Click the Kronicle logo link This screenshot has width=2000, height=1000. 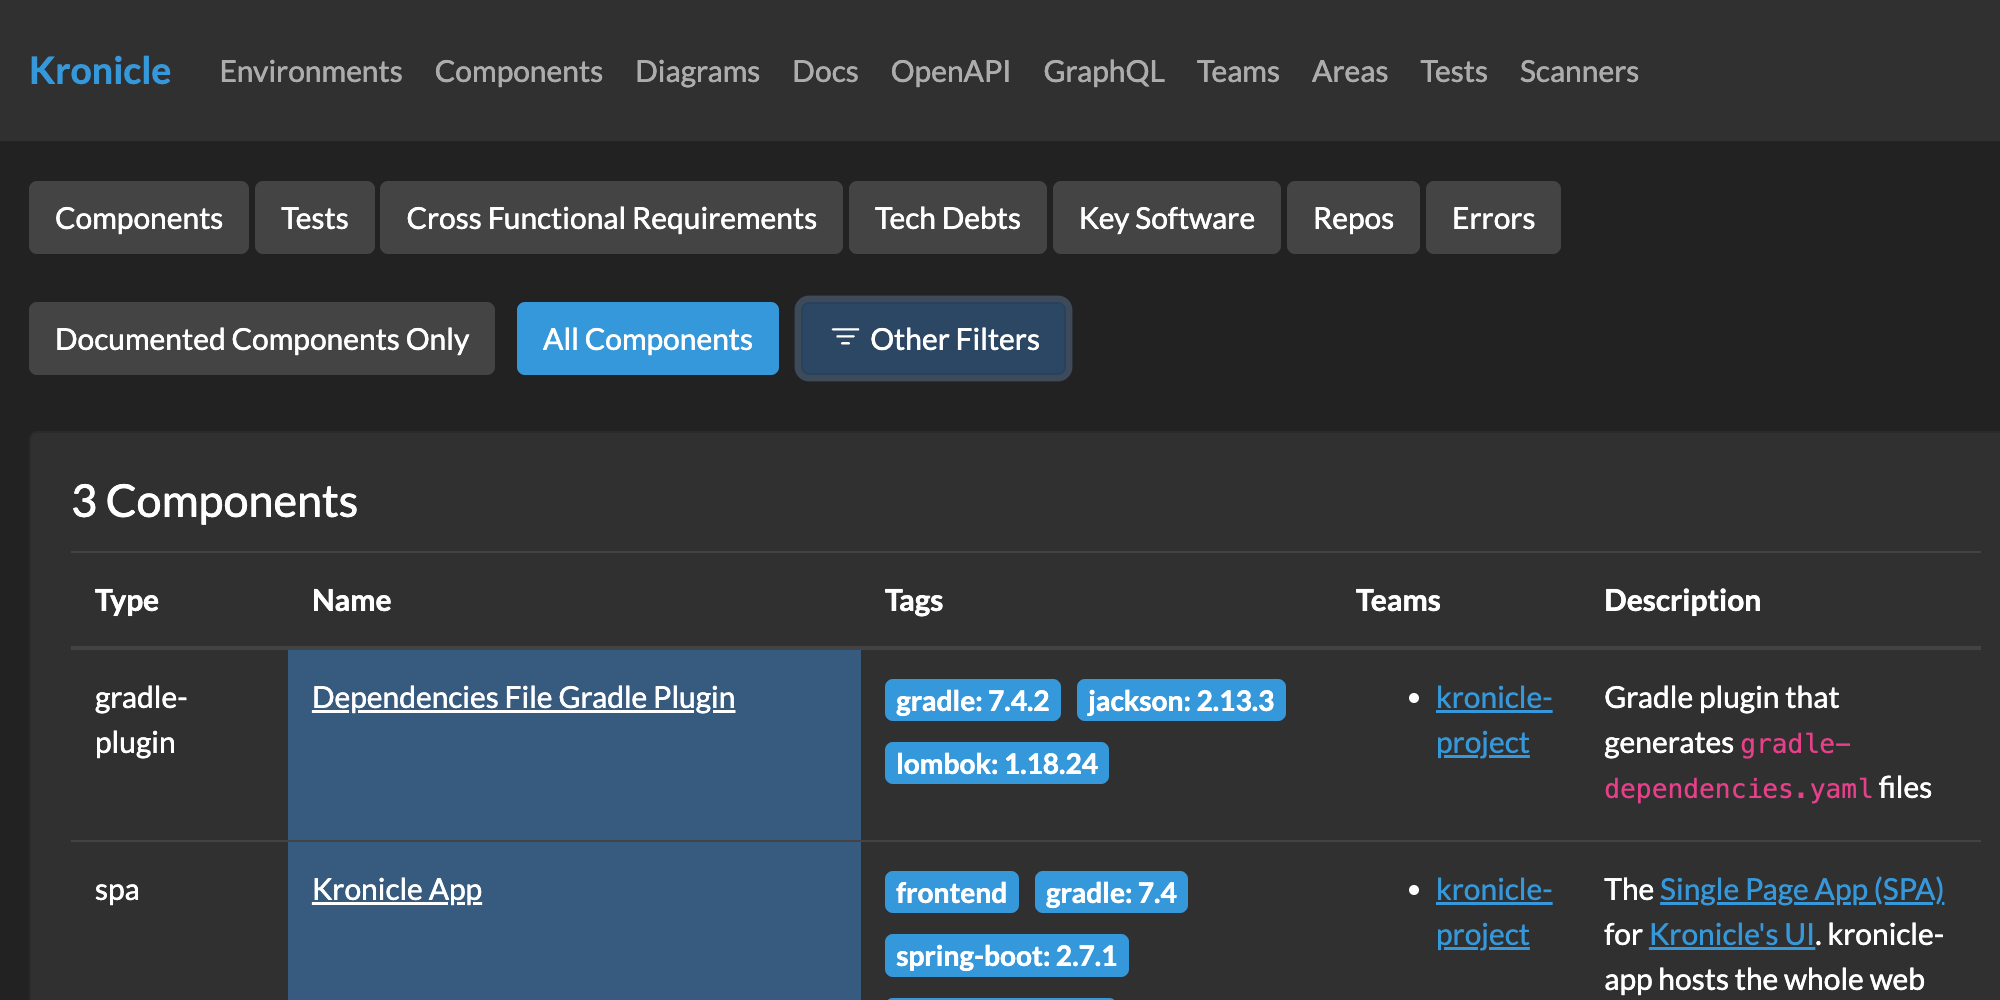tap(100, 71)
